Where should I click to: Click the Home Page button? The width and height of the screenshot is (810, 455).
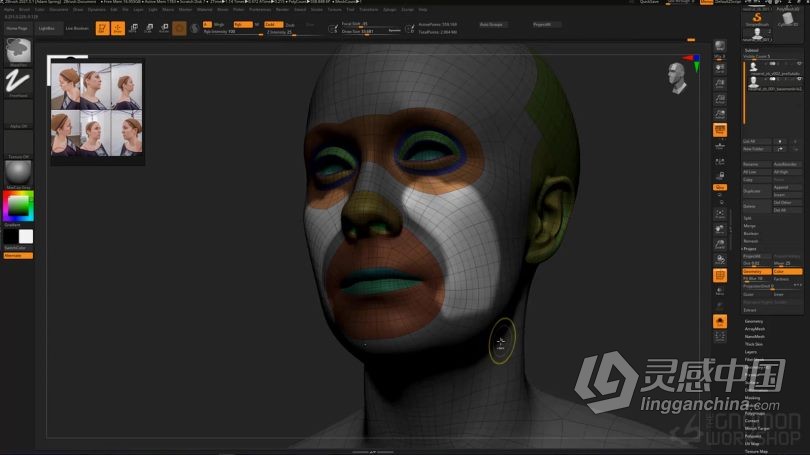[17, 28]
